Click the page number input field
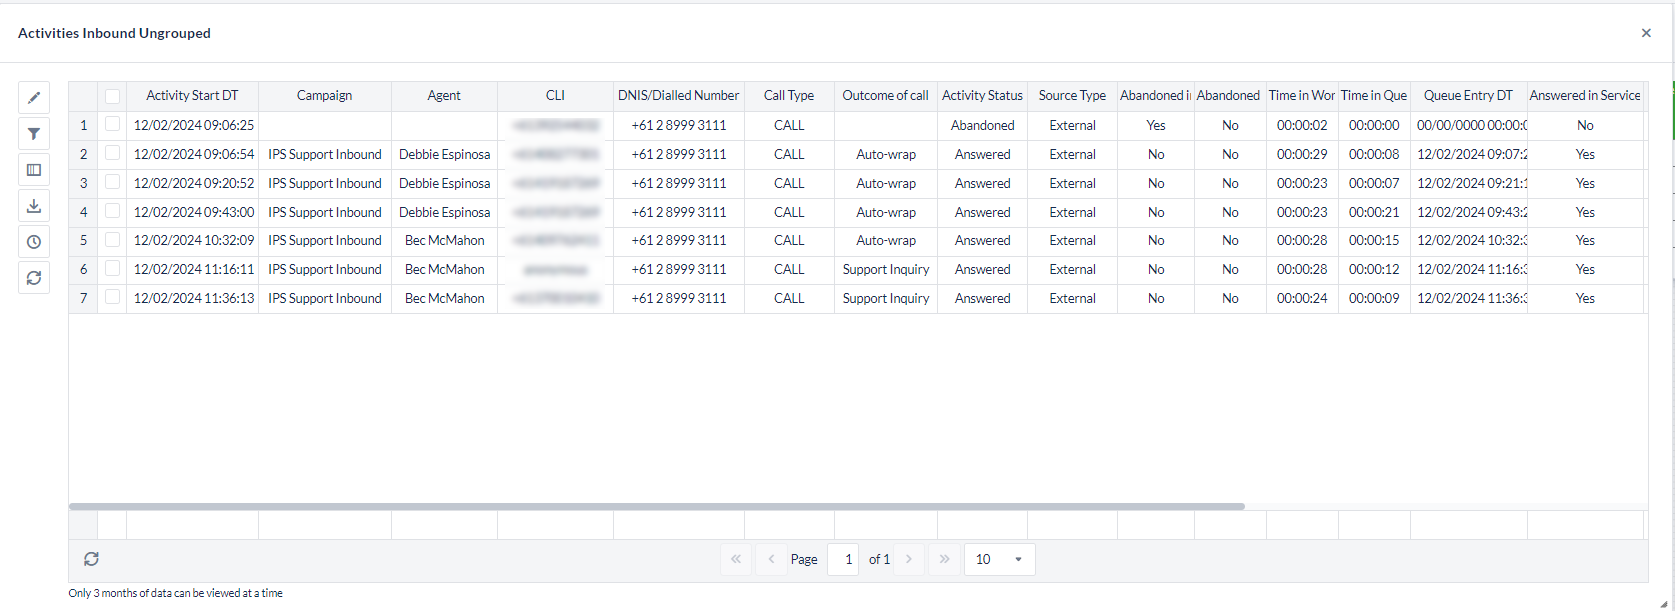This screenshot has height=611, width=1675. pos(845,559)
